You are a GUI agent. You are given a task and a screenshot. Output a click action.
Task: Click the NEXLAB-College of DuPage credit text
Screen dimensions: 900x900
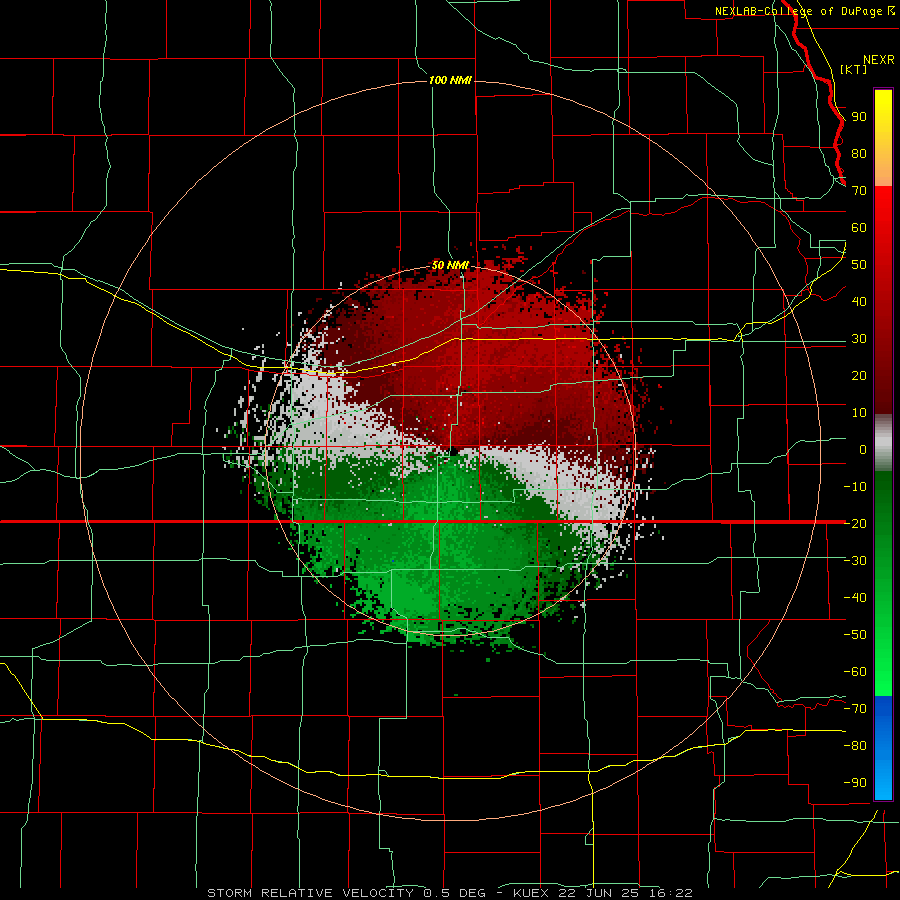coord(800,11)
